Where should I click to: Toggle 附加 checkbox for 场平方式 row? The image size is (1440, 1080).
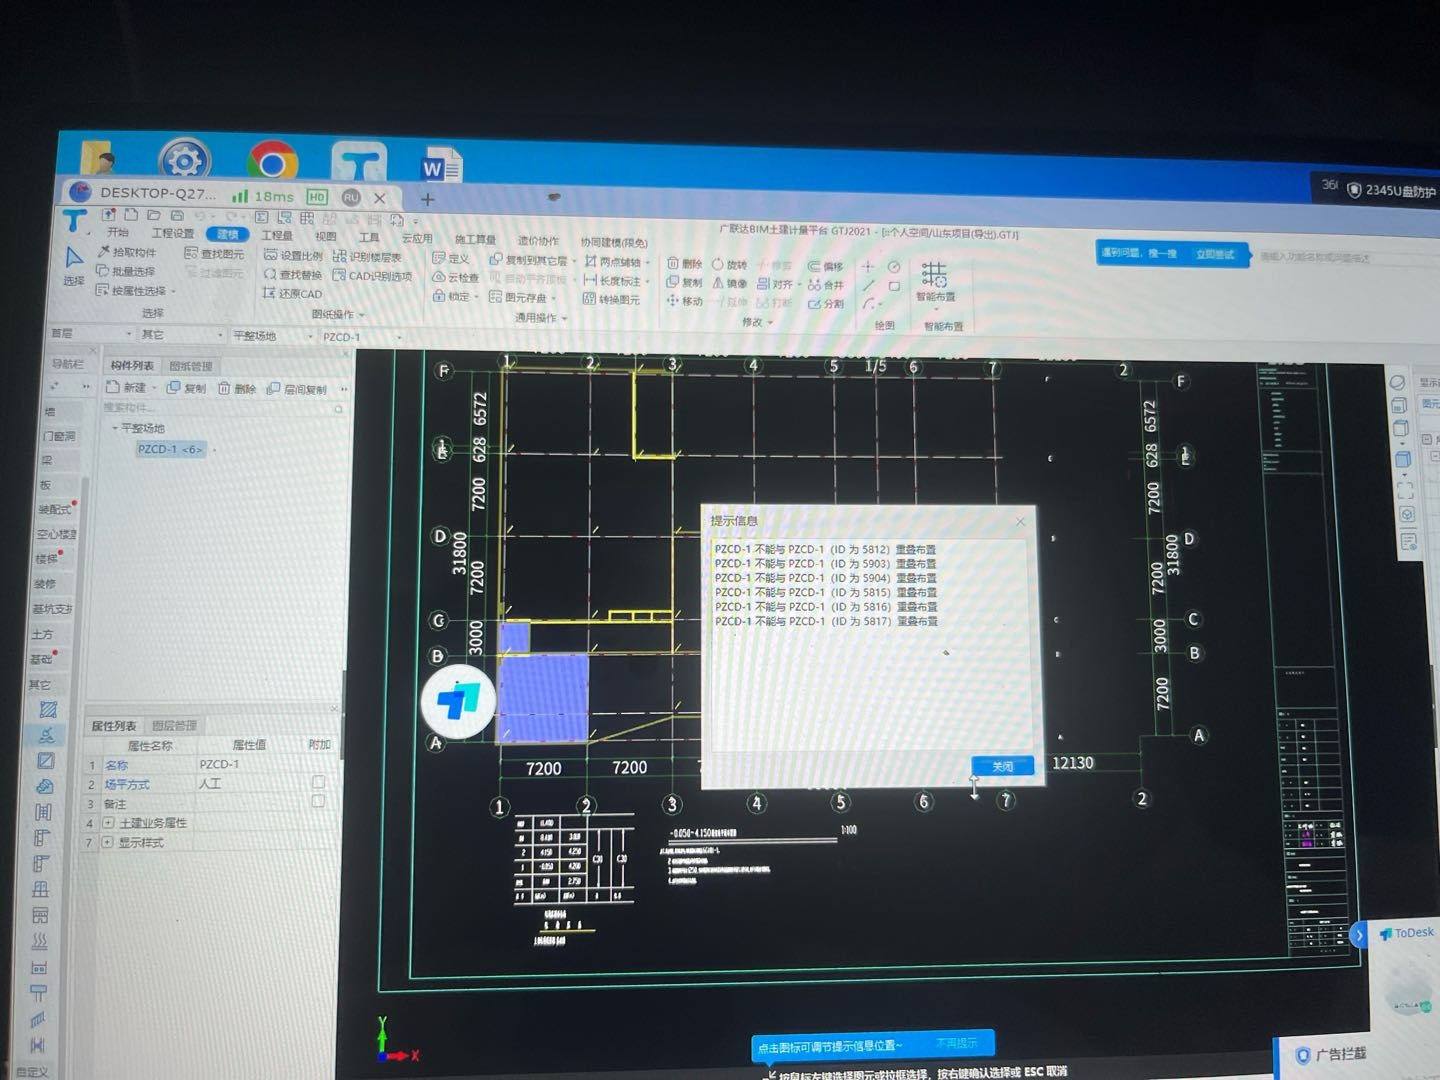point(318,782)
